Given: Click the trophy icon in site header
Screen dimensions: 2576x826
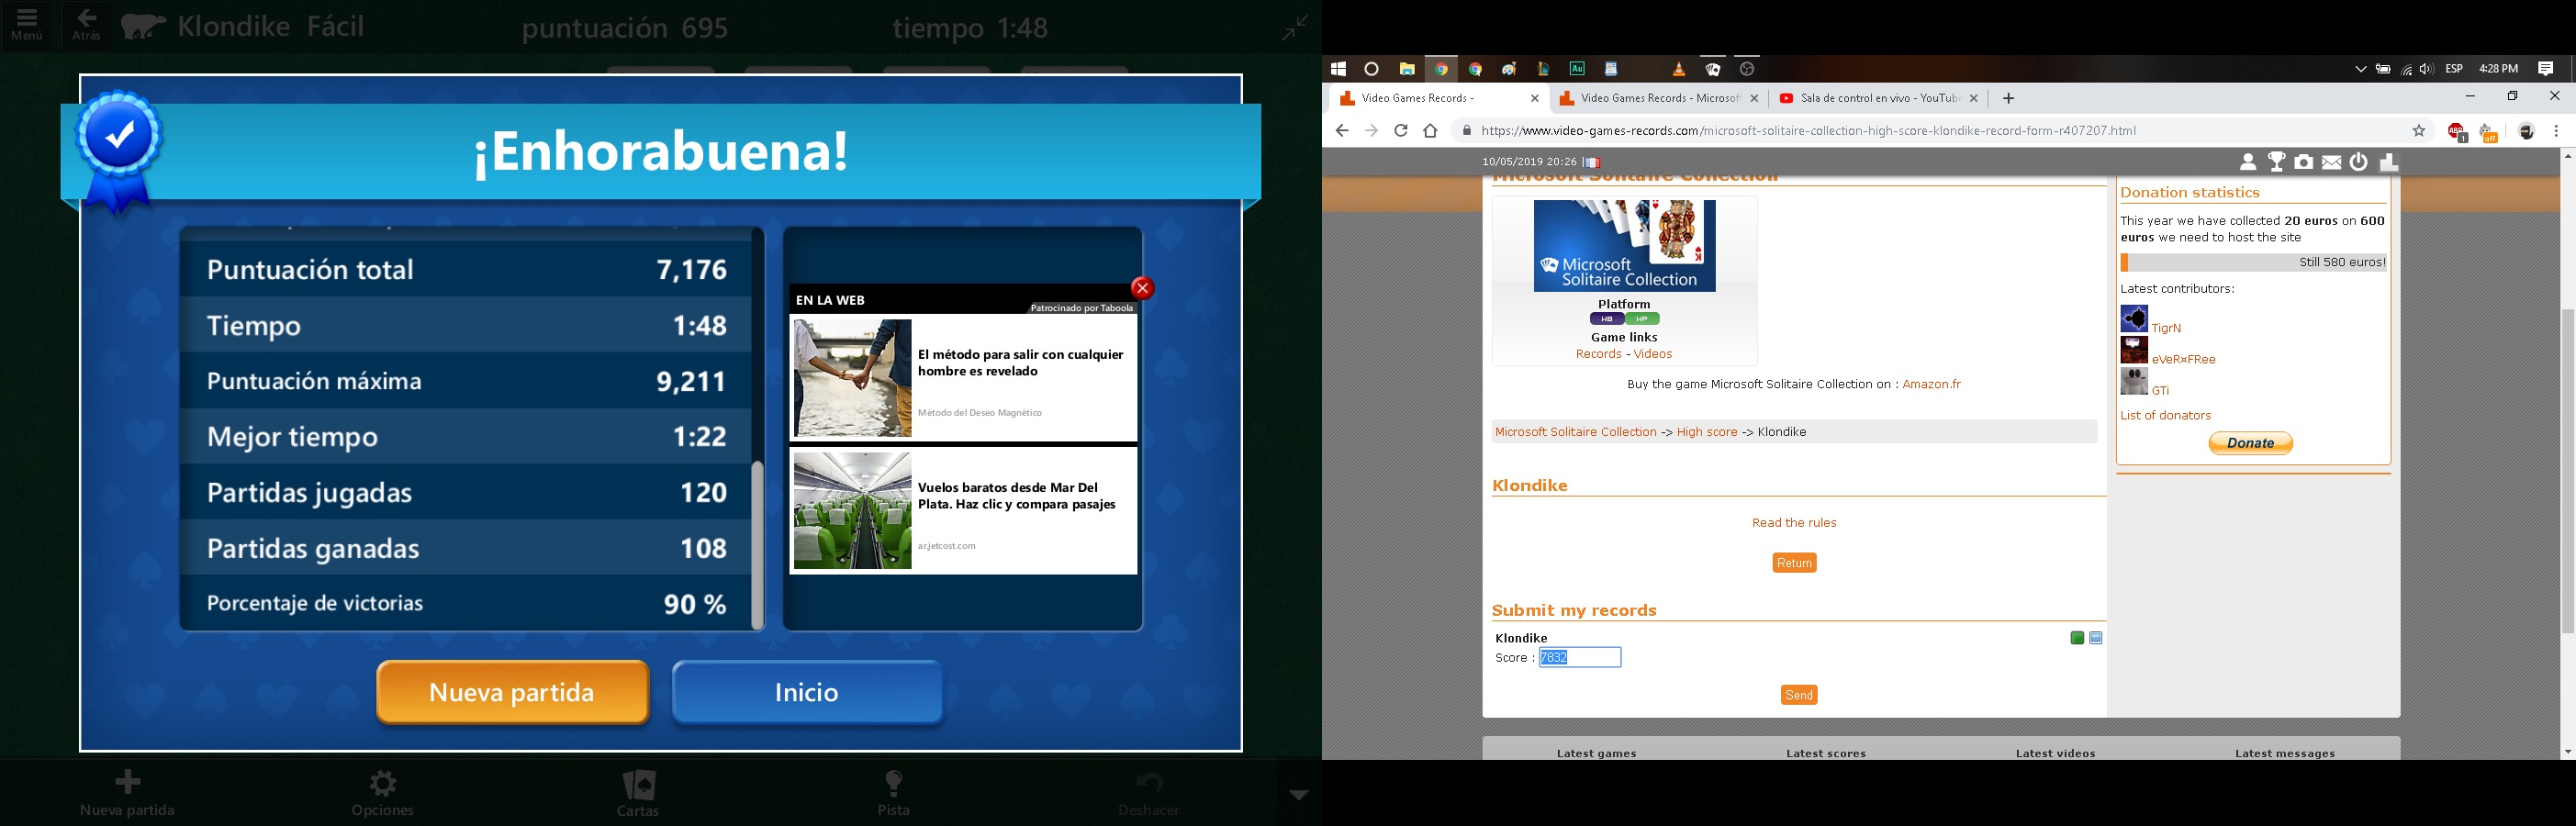Looking at the screenshot, I should [2277, 162].
